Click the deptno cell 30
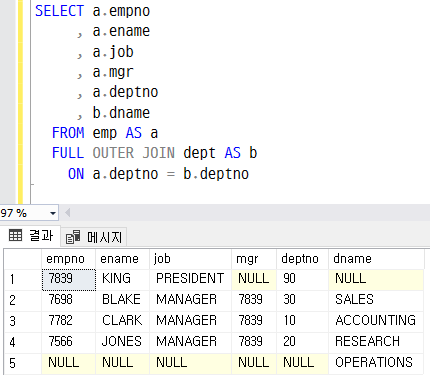The width and height of the screenshot is (430, 379). (302, 301)
